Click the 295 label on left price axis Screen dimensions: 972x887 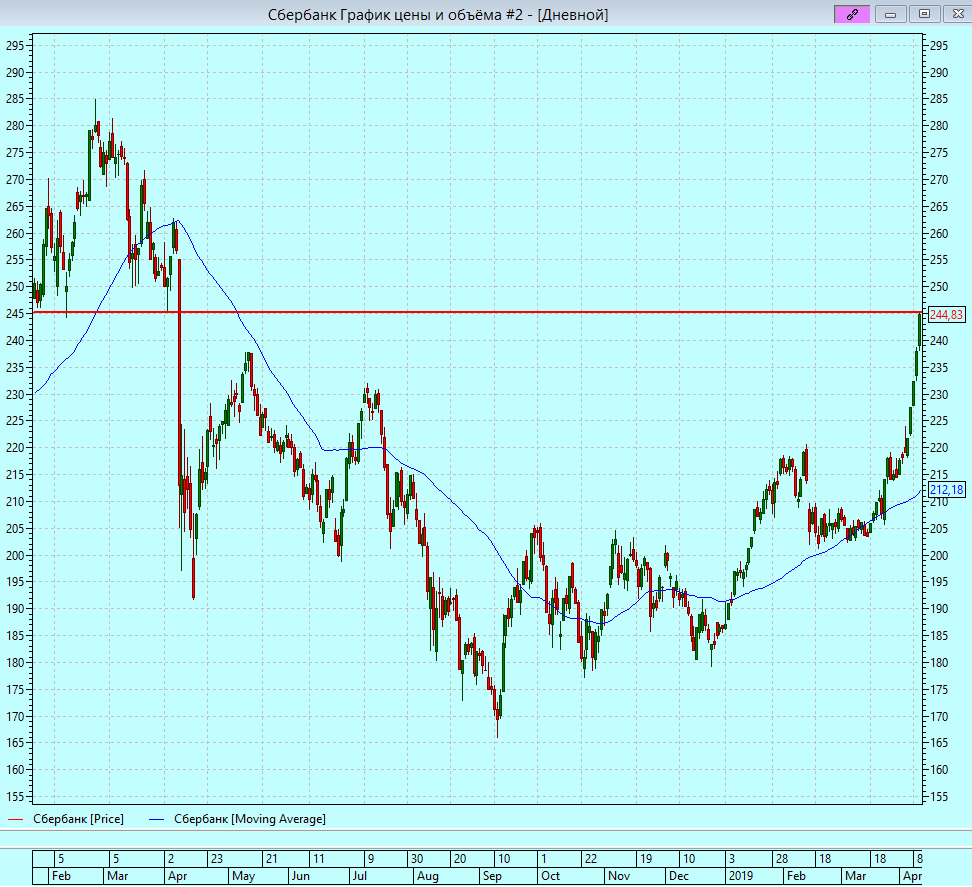pyautogui.click(x=15, y=46)
